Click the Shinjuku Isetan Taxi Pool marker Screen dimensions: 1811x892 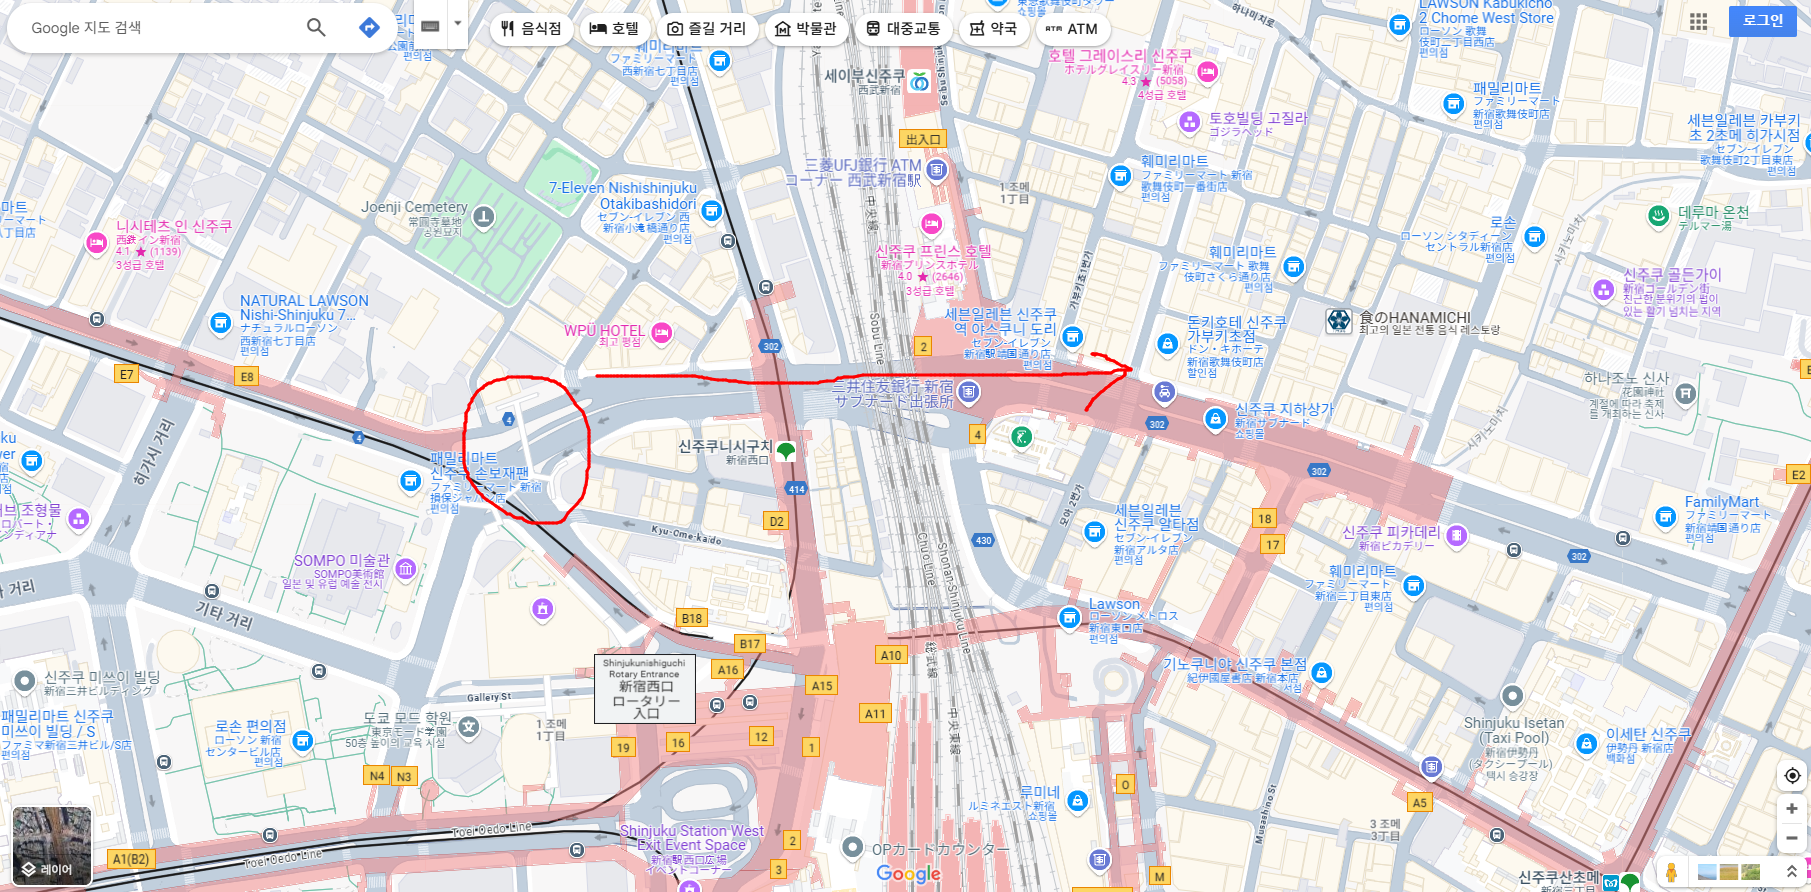coord(1512,696)
